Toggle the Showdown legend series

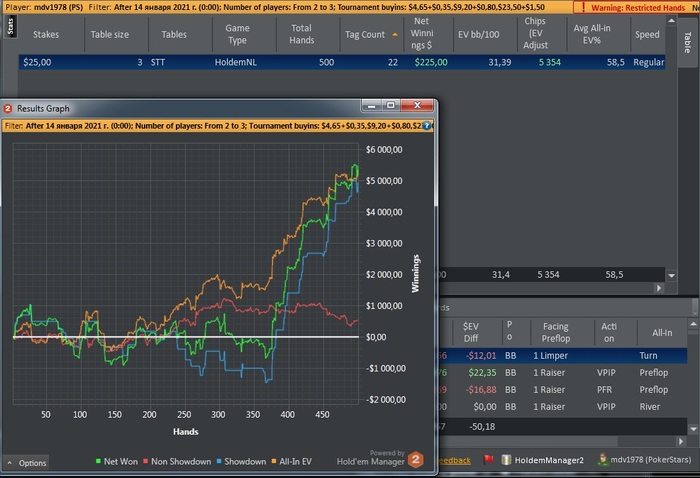click(x=241, y=461)
